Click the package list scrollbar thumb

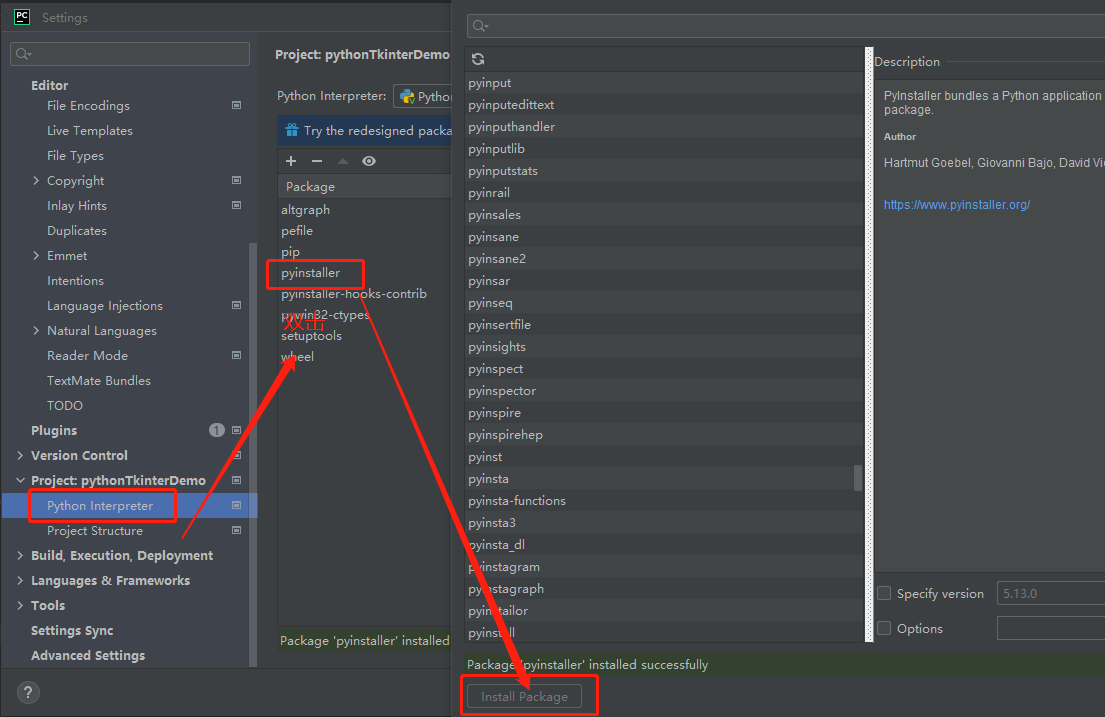click(x=858, y=477)
